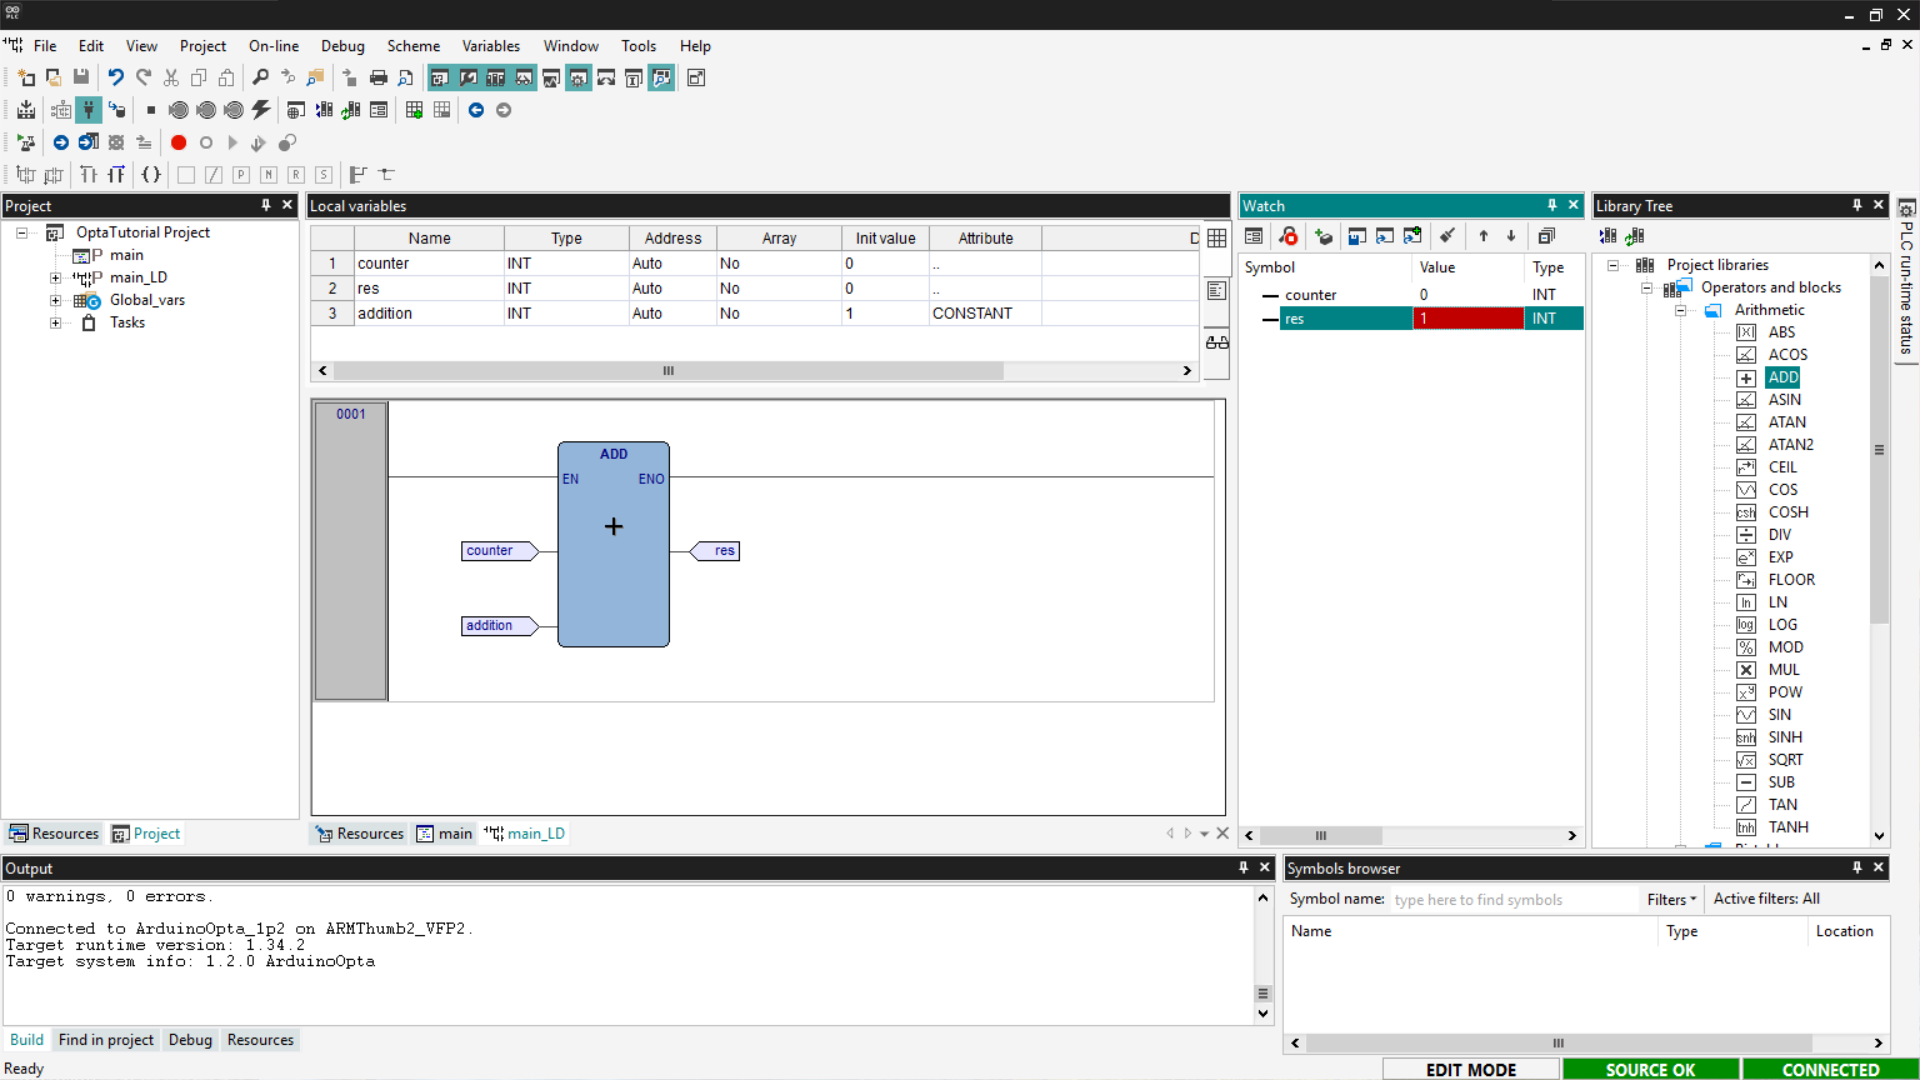
Task: Expand the Global_vars tree node
Action: point(56,300)
